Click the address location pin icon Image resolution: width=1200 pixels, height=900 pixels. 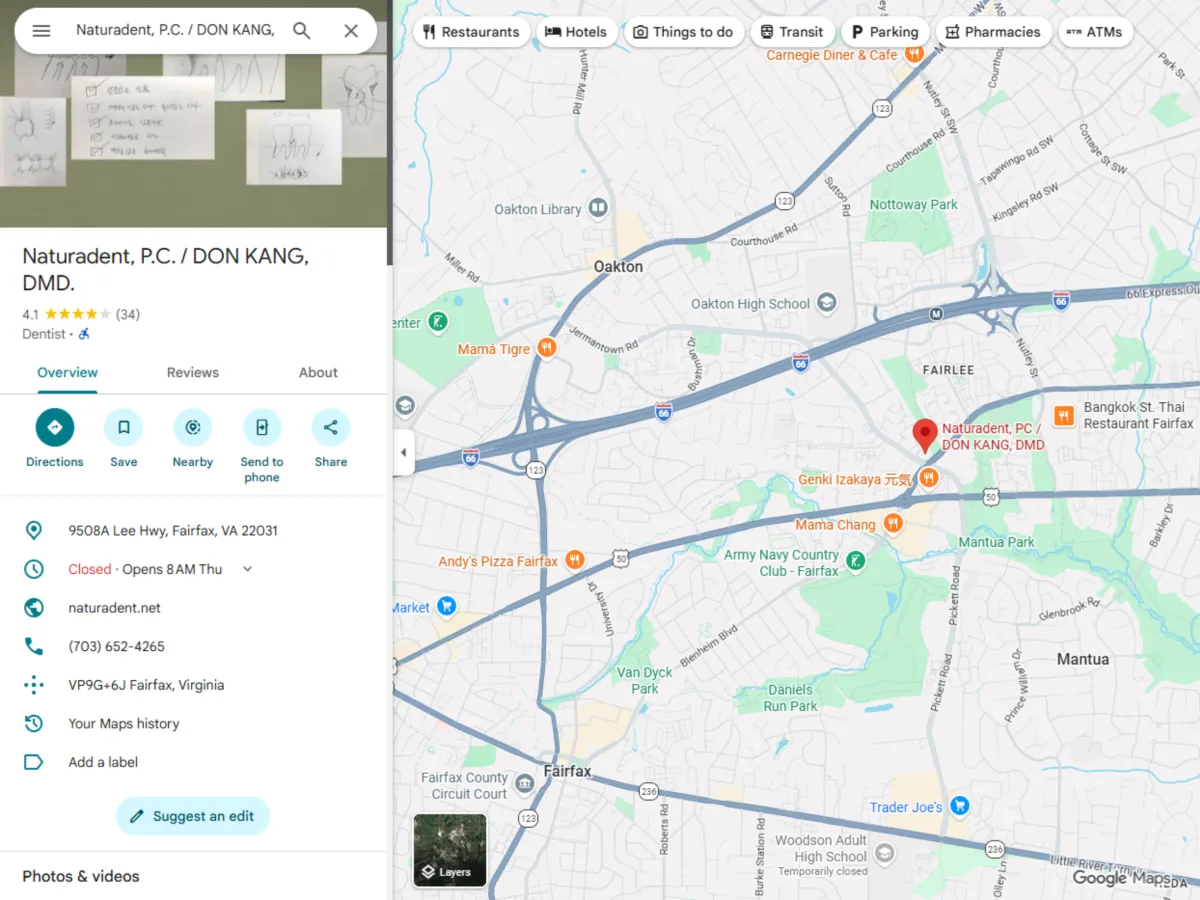click(x=34, y=531)
